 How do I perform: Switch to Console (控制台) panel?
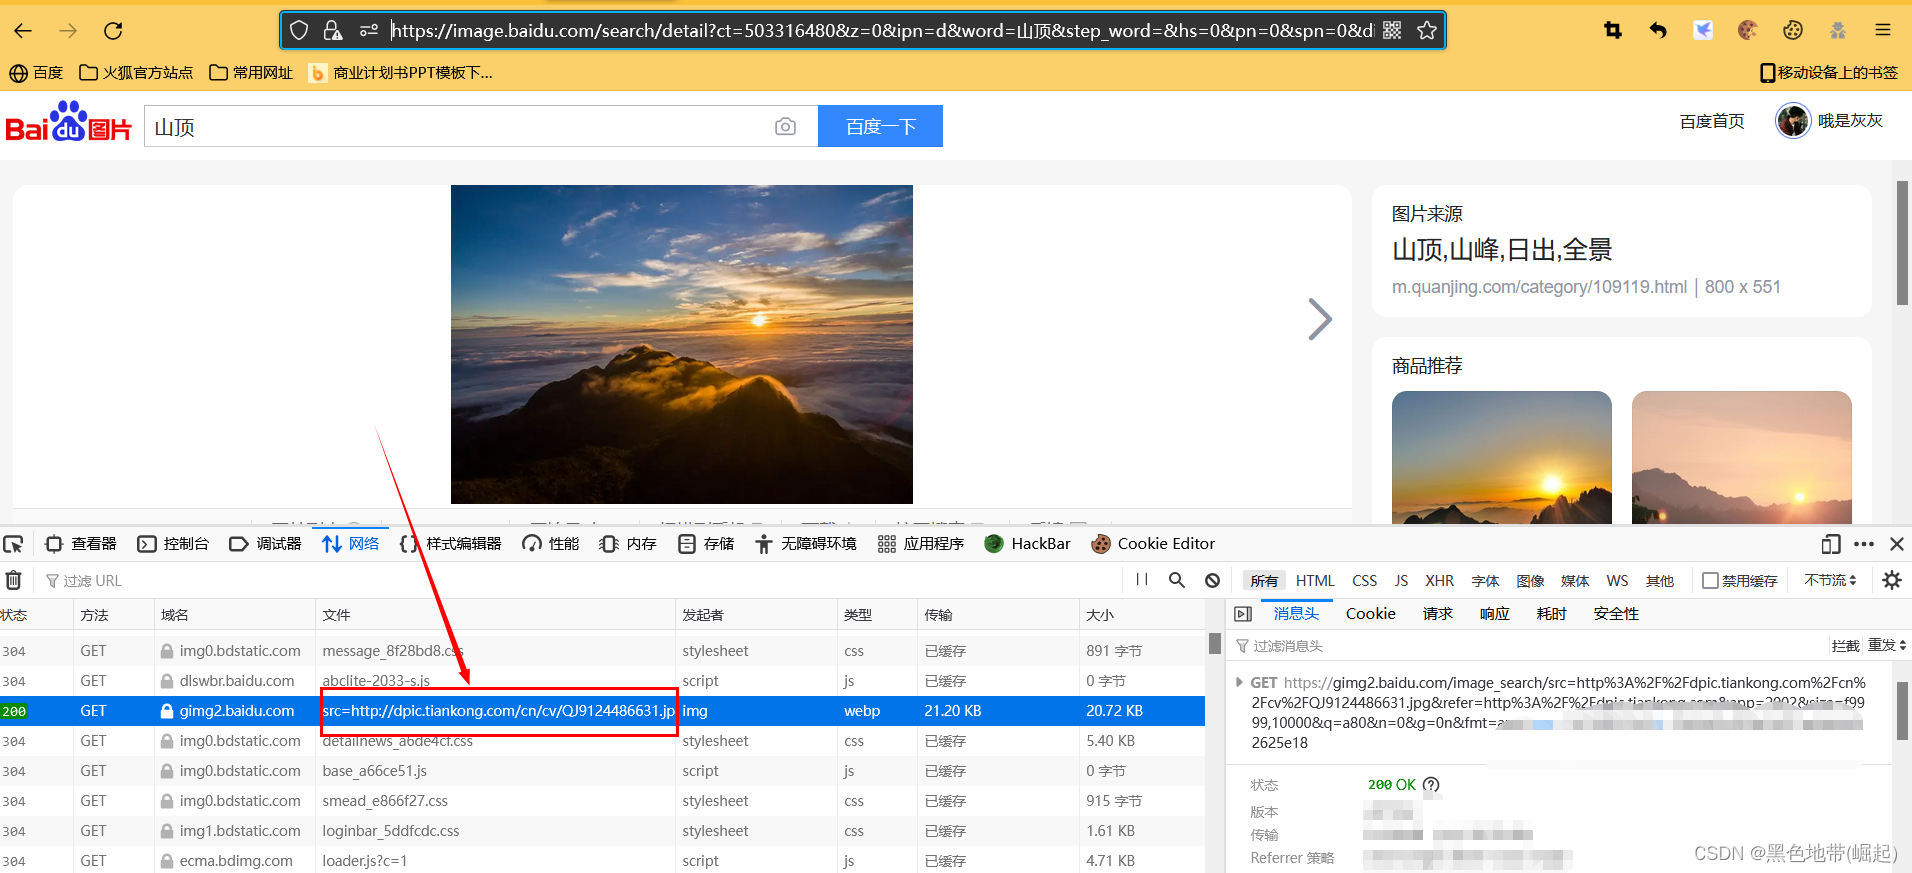pos(173,544)
